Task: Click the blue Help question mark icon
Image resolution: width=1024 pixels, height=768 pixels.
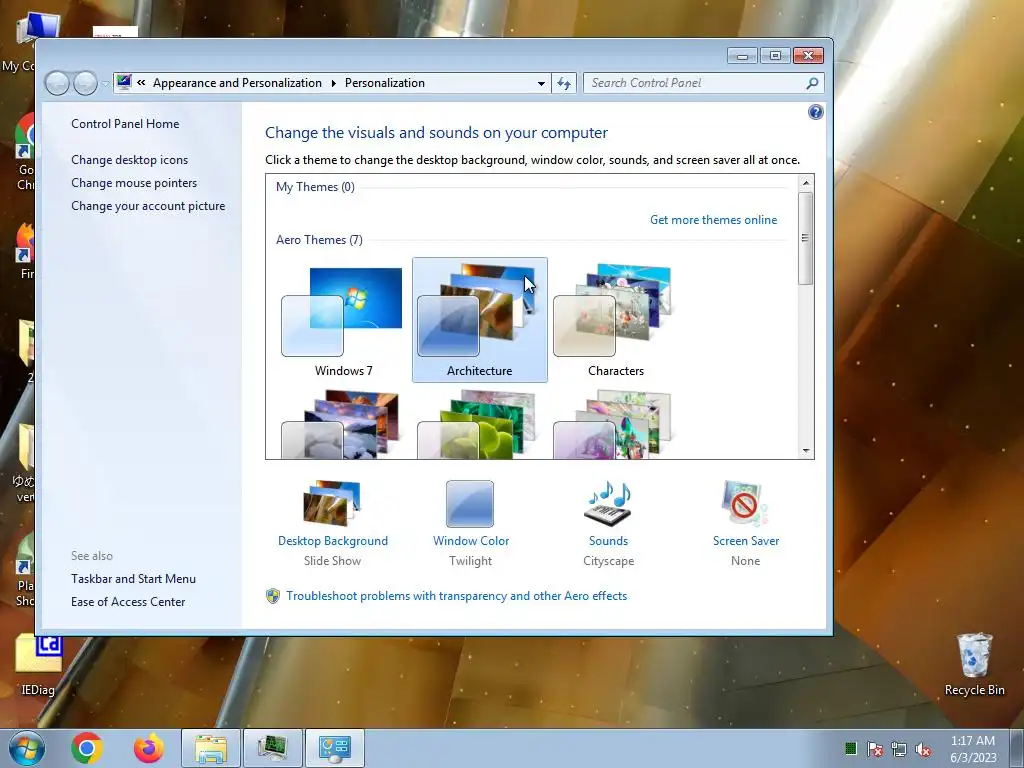Action: (x=816, y=112)
